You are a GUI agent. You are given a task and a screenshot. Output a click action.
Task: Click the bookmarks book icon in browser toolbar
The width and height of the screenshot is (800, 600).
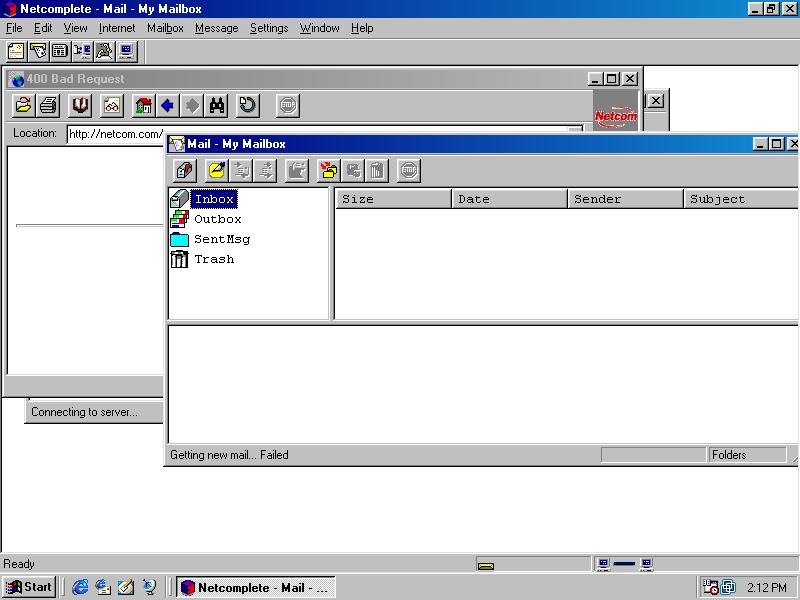(80, 106)
